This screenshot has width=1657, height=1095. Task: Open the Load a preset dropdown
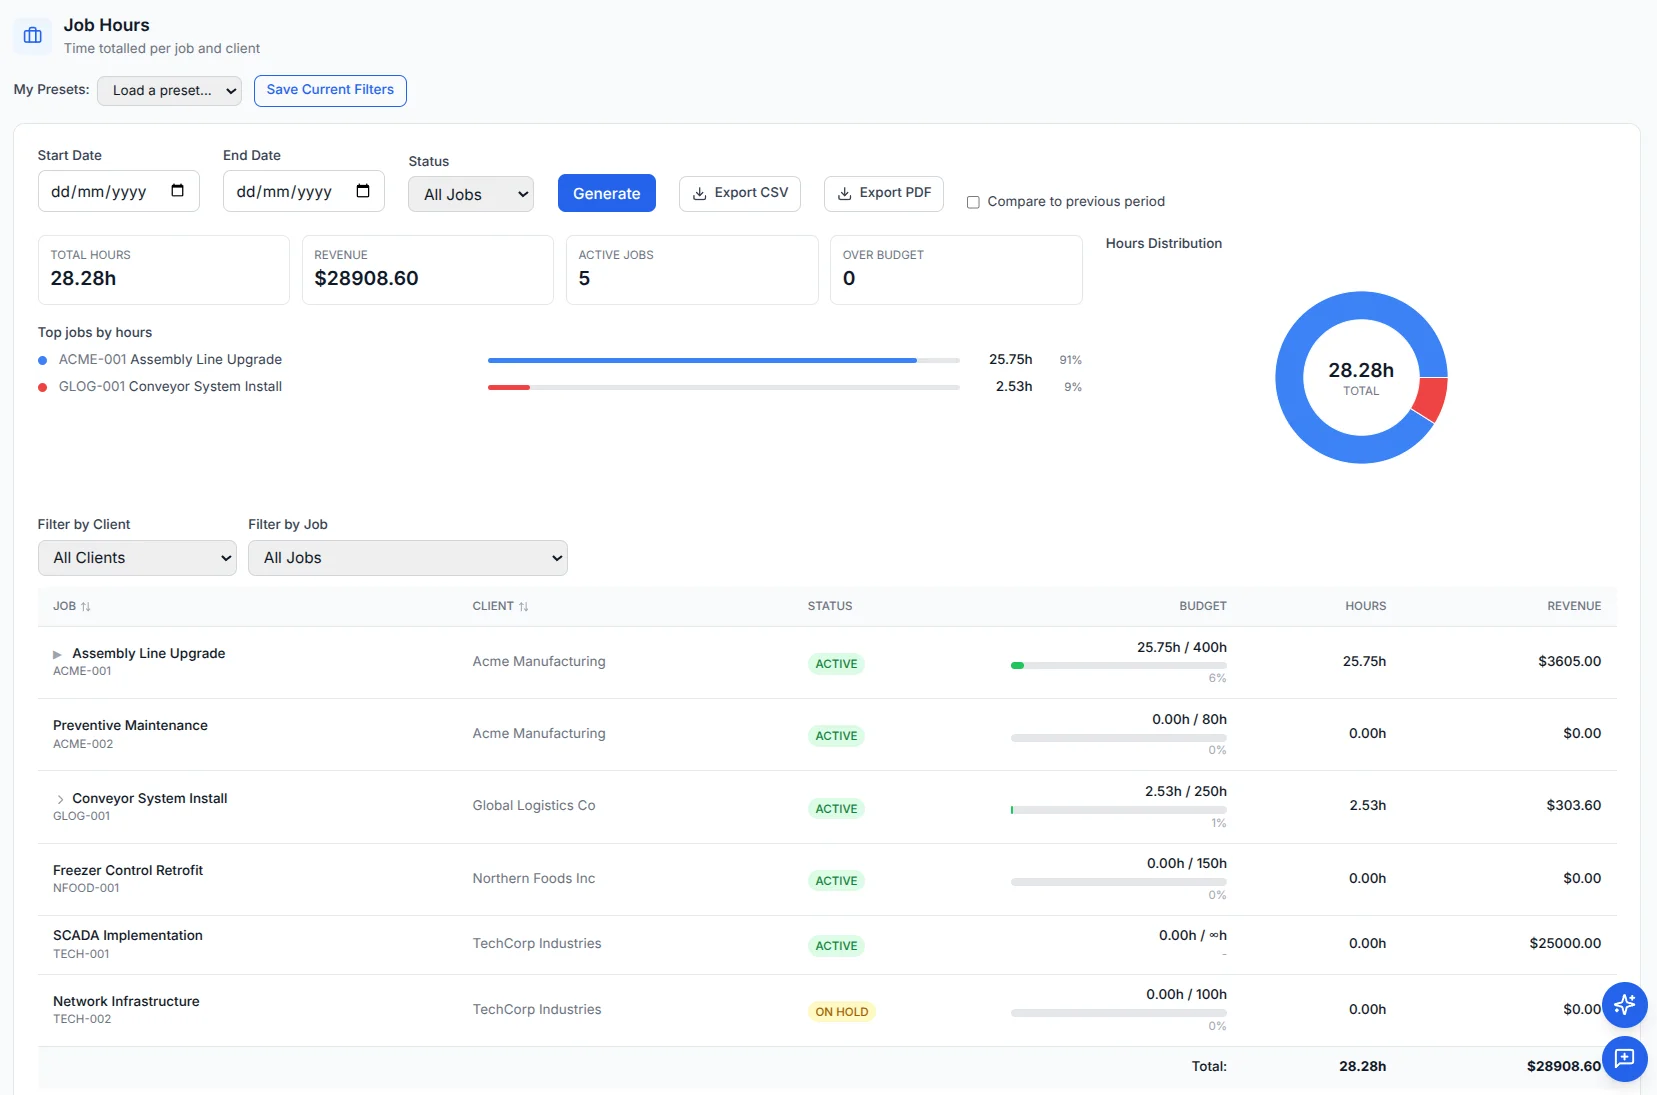(169, 90)
